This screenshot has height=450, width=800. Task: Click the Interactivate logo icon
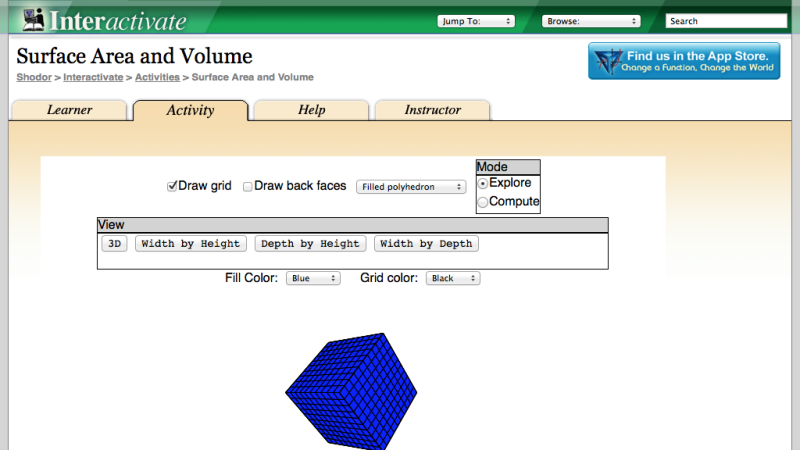tap(33, 19)
